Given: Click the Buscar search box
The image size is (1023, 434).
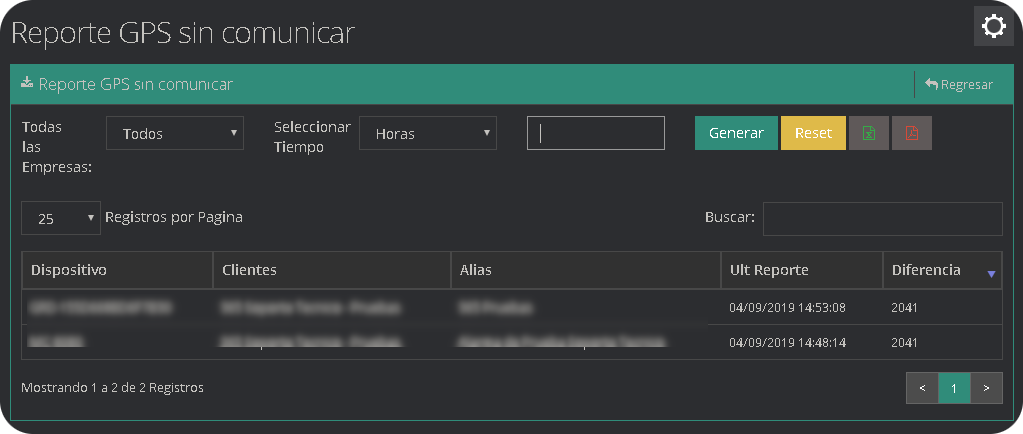Looking at the screenshot, I should (882, 218).
